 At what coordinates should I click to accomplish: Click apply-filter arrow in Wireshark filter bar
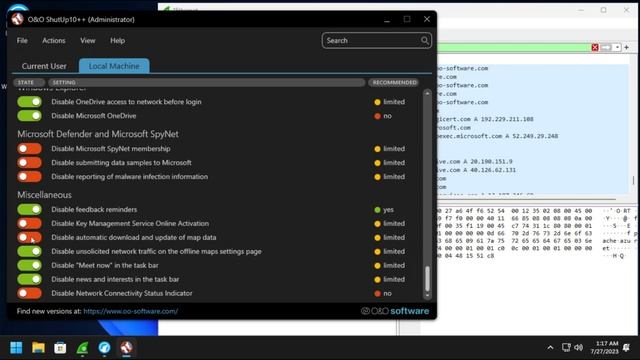606,47
